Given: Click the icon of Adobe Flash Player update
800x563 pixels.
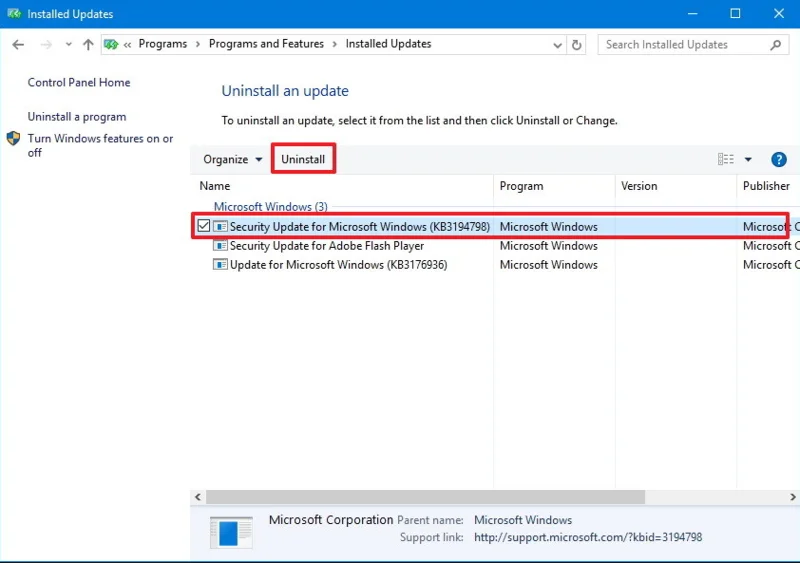Looking at the screenshot, I should (220, 246).
